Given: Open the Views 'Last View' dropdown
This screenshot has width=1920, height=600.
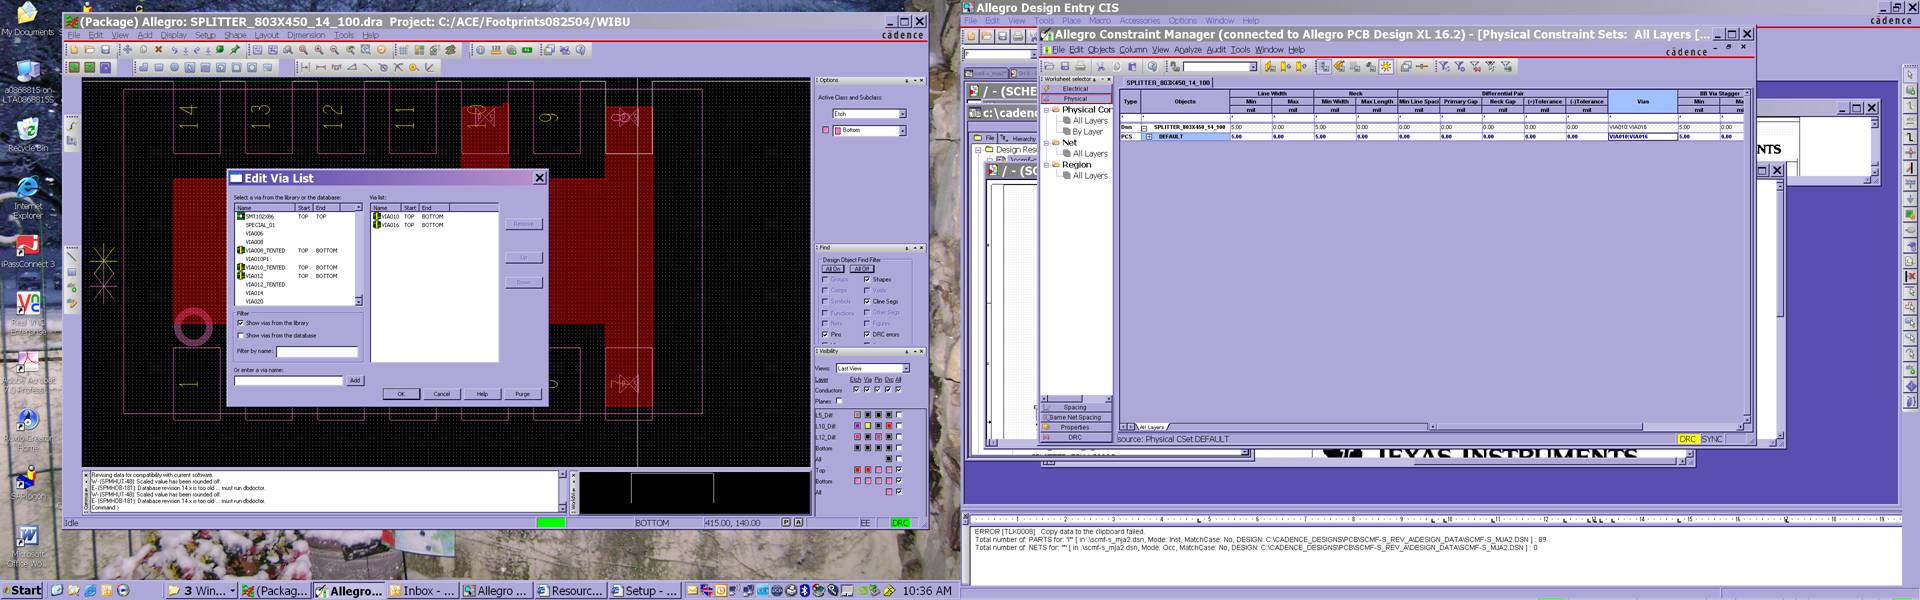Looking at the screenshot, I should pyautogui.click(x=905, y=368).
